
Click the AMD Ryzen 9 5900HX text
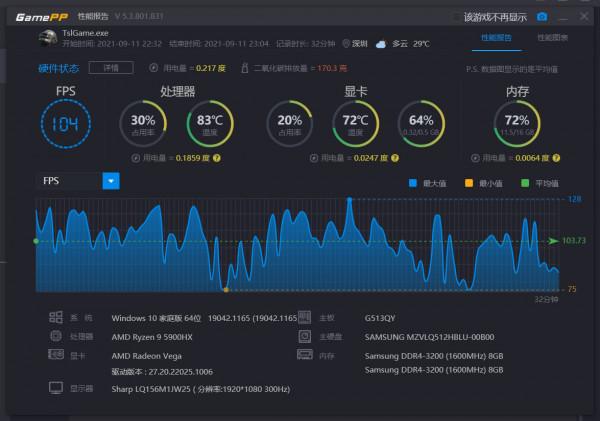point(152,337)
